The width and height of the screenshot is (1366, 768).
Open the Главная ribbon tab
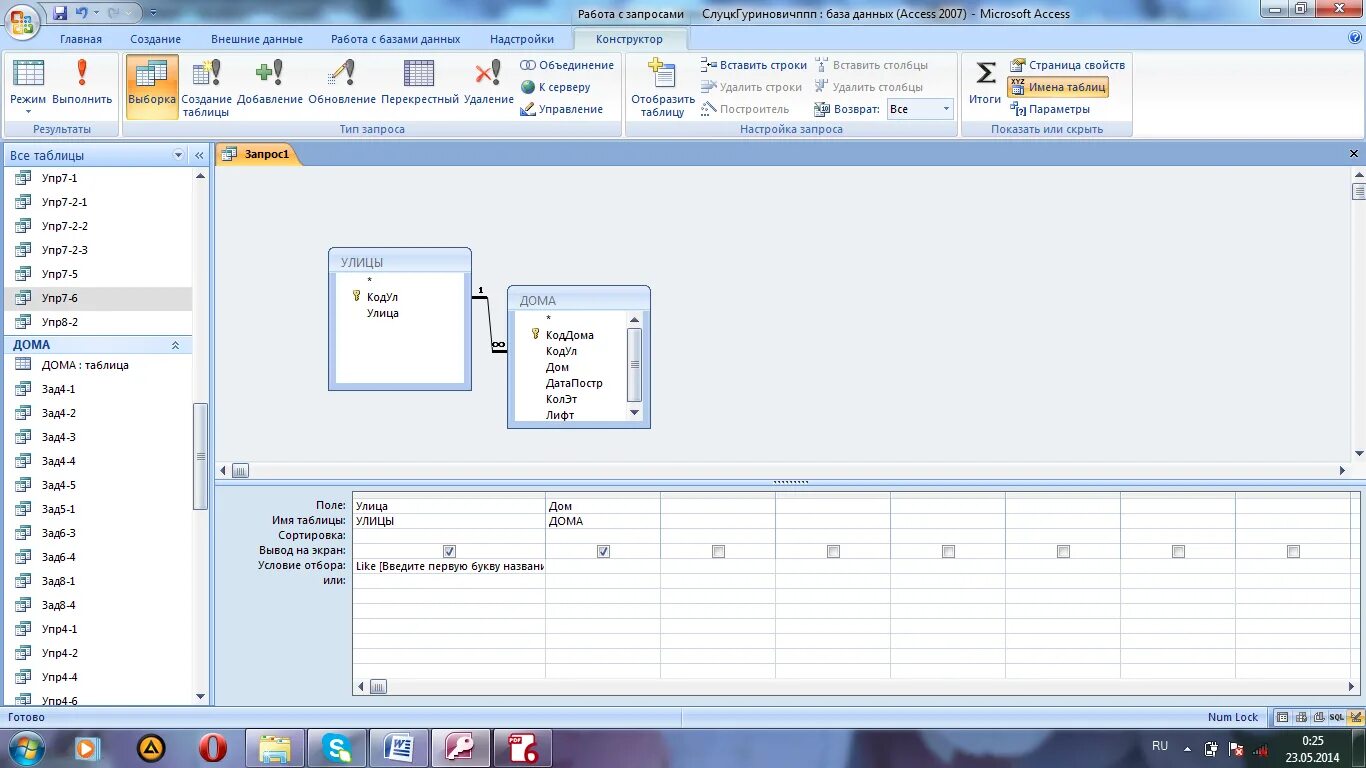[81, 39]
